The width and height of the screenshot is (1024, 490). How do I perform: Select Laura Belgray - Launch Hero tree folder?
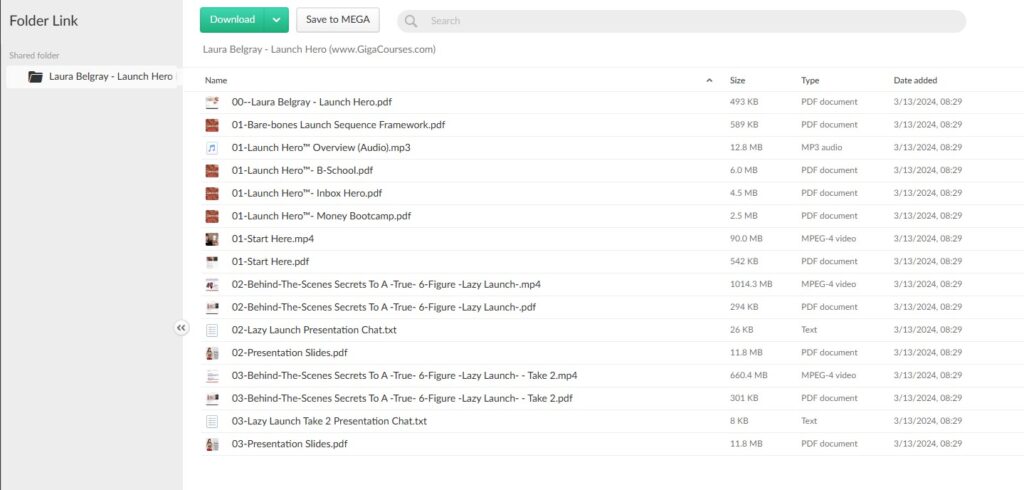coord(110,77)
